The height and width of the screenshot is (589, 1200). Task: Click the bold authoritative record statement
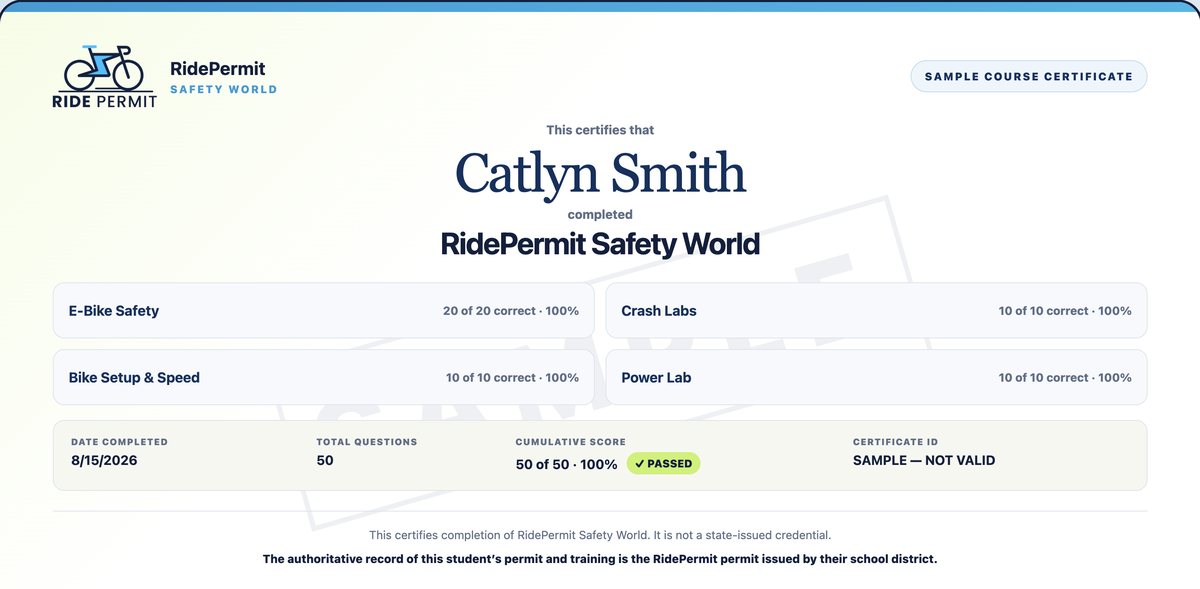[x=600, y=559]
